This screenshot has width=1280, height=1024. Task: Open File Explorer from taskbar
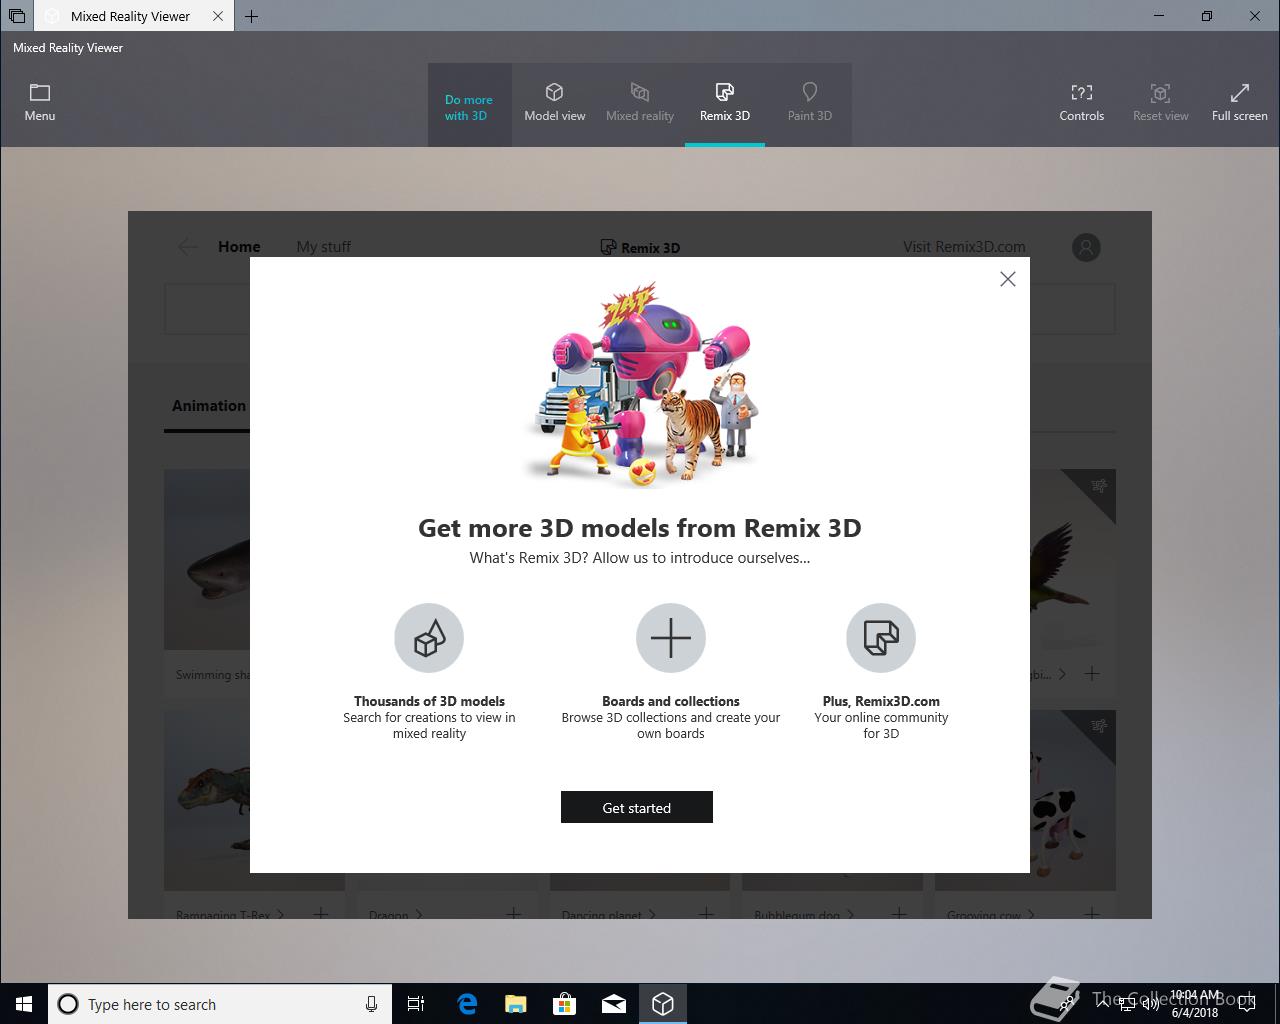click(516, 1004)
